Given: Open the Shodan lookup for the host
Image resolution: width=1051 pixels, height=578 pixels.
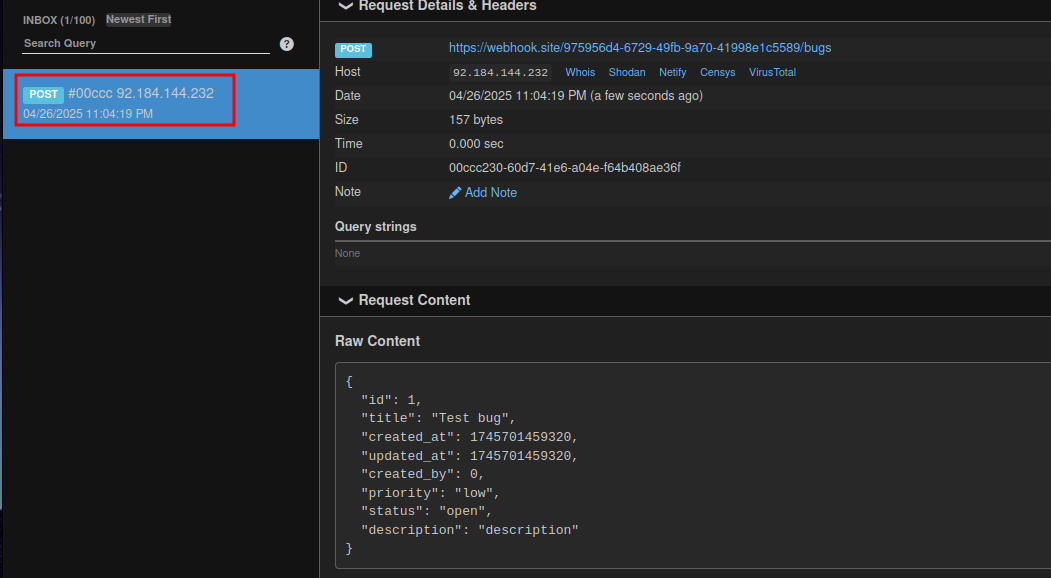Looking at the screenshot, I should (x=627, y=72).
